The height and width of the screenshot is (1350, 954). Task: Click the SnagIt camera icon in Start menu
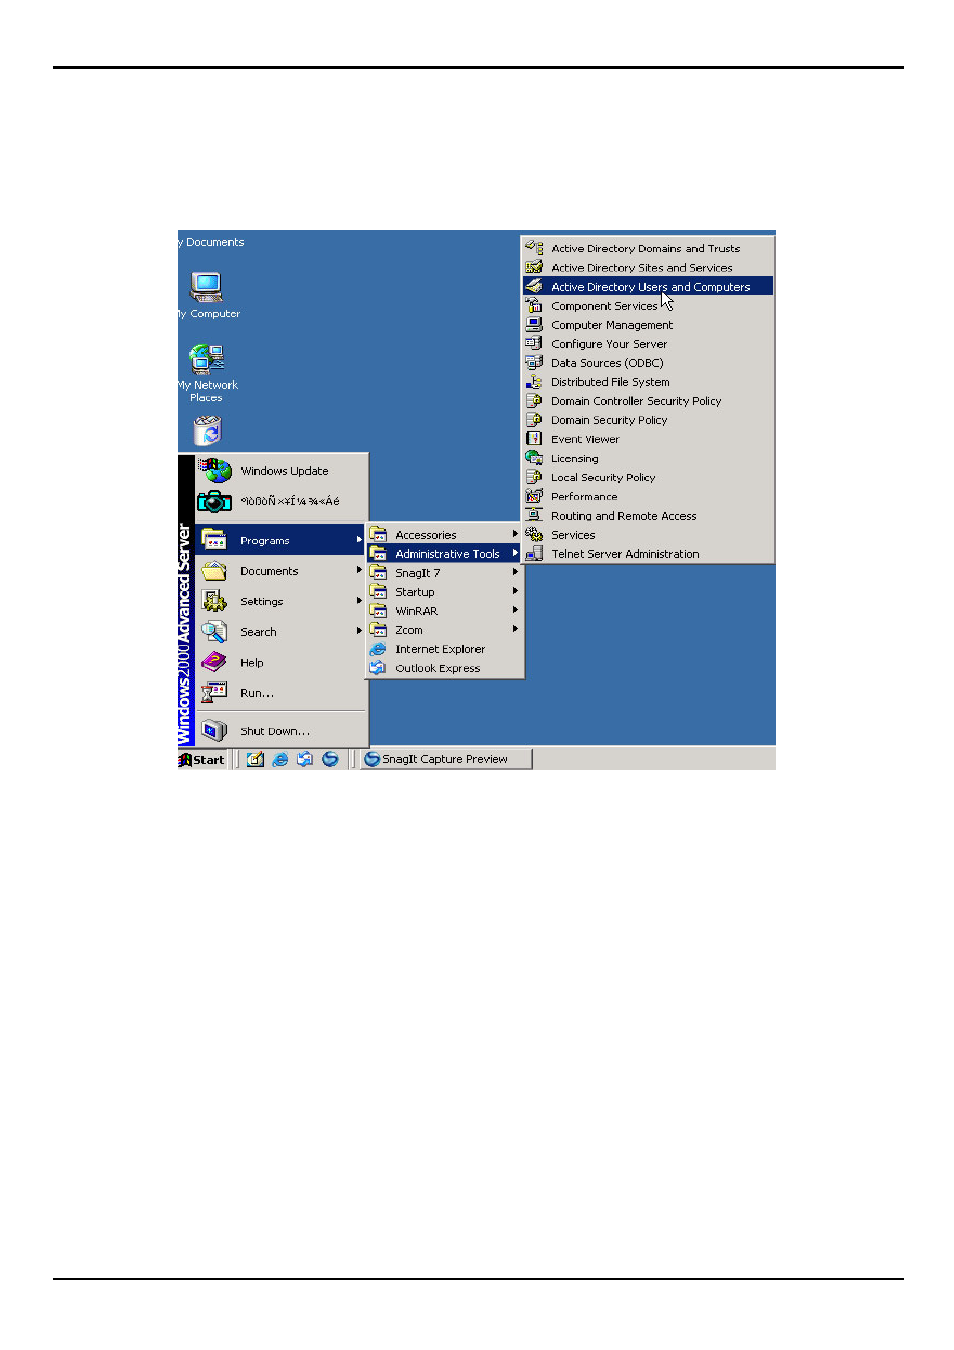(x=214, y=501)
